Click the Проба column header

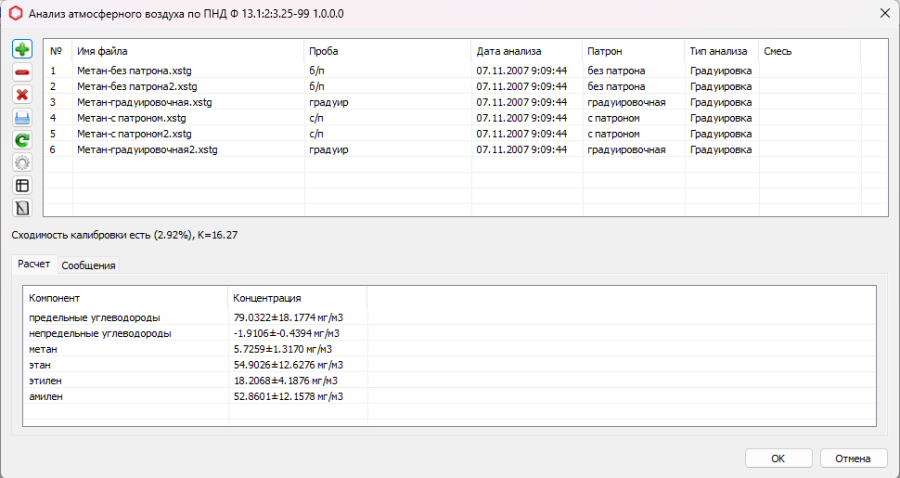[x=387, y=51]
